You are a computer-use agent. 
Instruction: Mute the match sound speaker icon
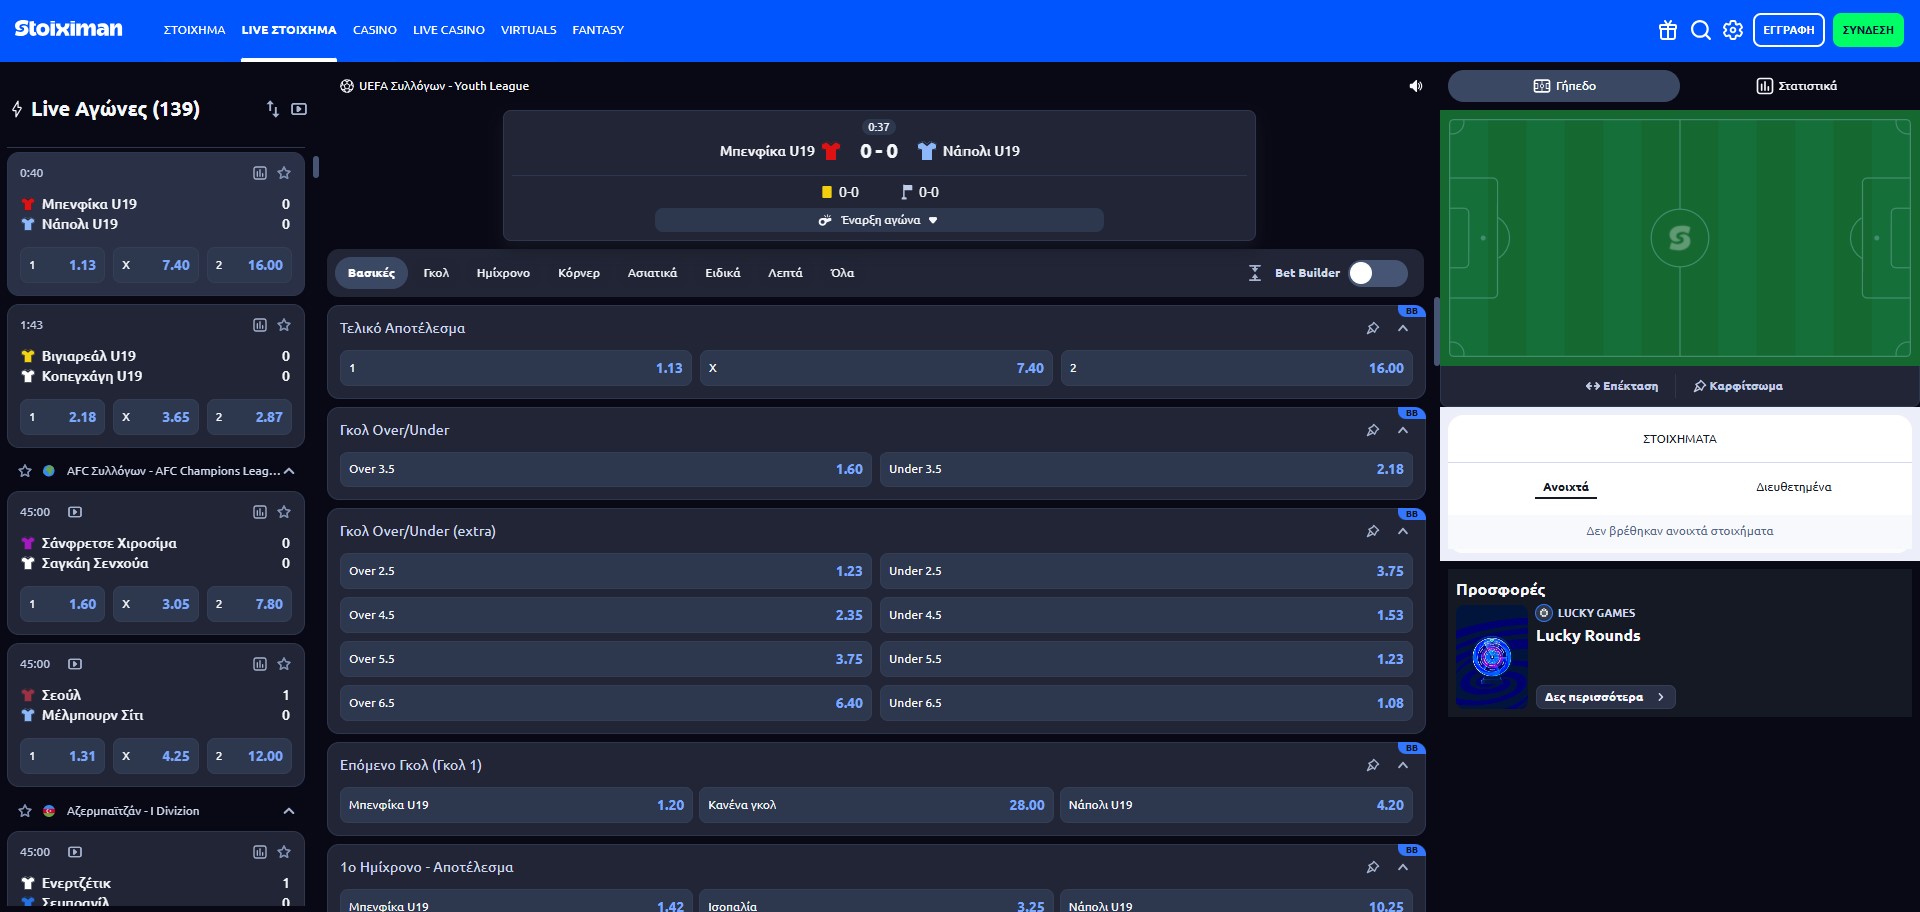pos(1415,86)
